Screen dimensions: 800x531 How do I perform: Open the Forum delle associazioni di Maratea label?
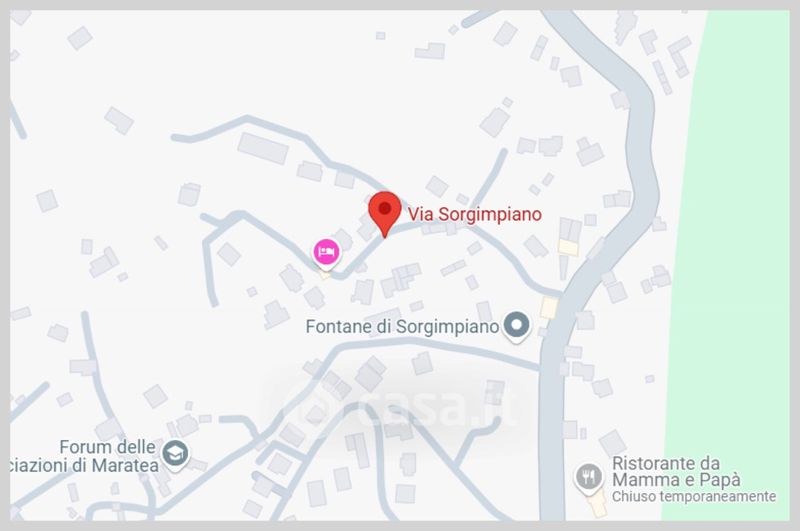click(x=85, y=456)
